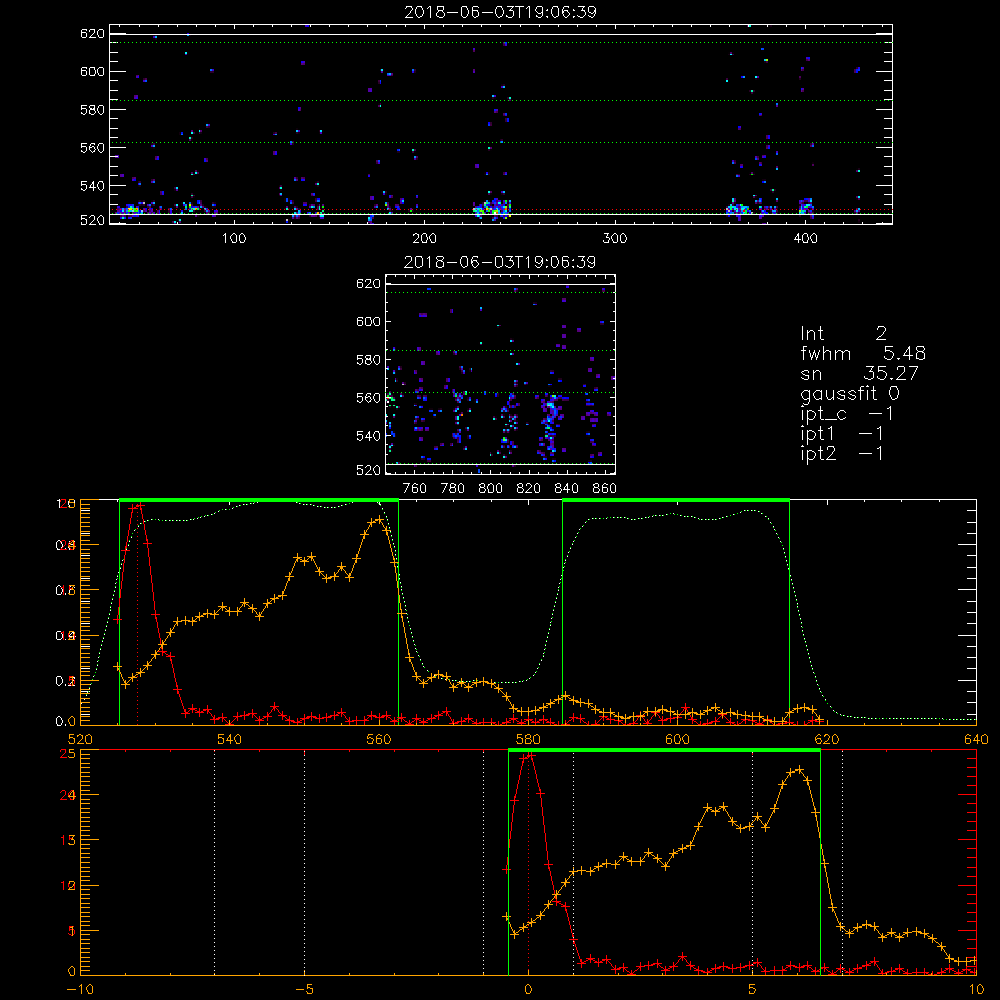
Task: Click the right thick green bar spanning 585–615
Action: coord(676,500)
